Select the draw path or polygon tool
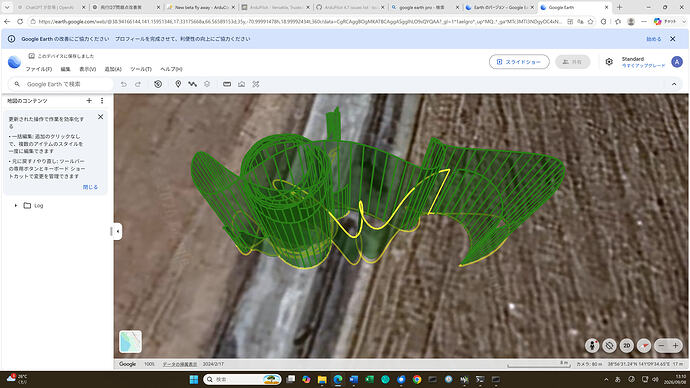 click(x=192, y=84)
